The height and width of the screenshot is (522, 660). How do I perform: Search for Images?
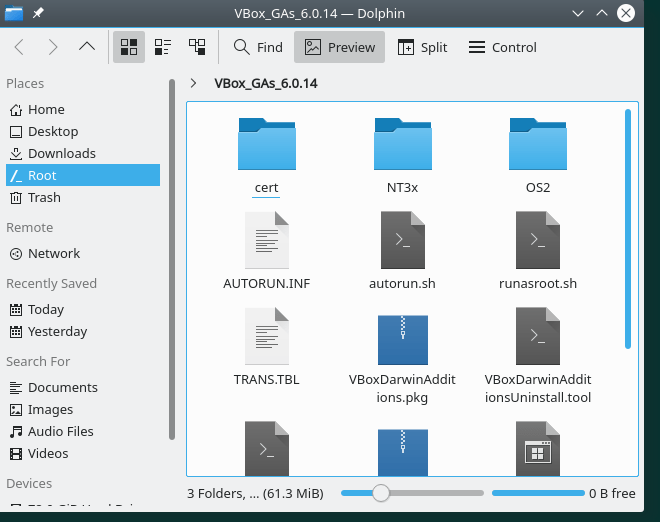coord(83,410)
